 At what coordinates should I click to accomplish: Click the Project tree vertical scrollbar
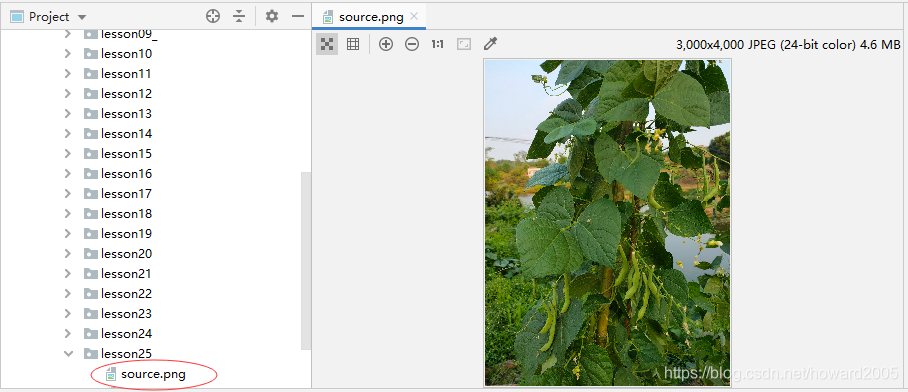(x=306, y=261)
